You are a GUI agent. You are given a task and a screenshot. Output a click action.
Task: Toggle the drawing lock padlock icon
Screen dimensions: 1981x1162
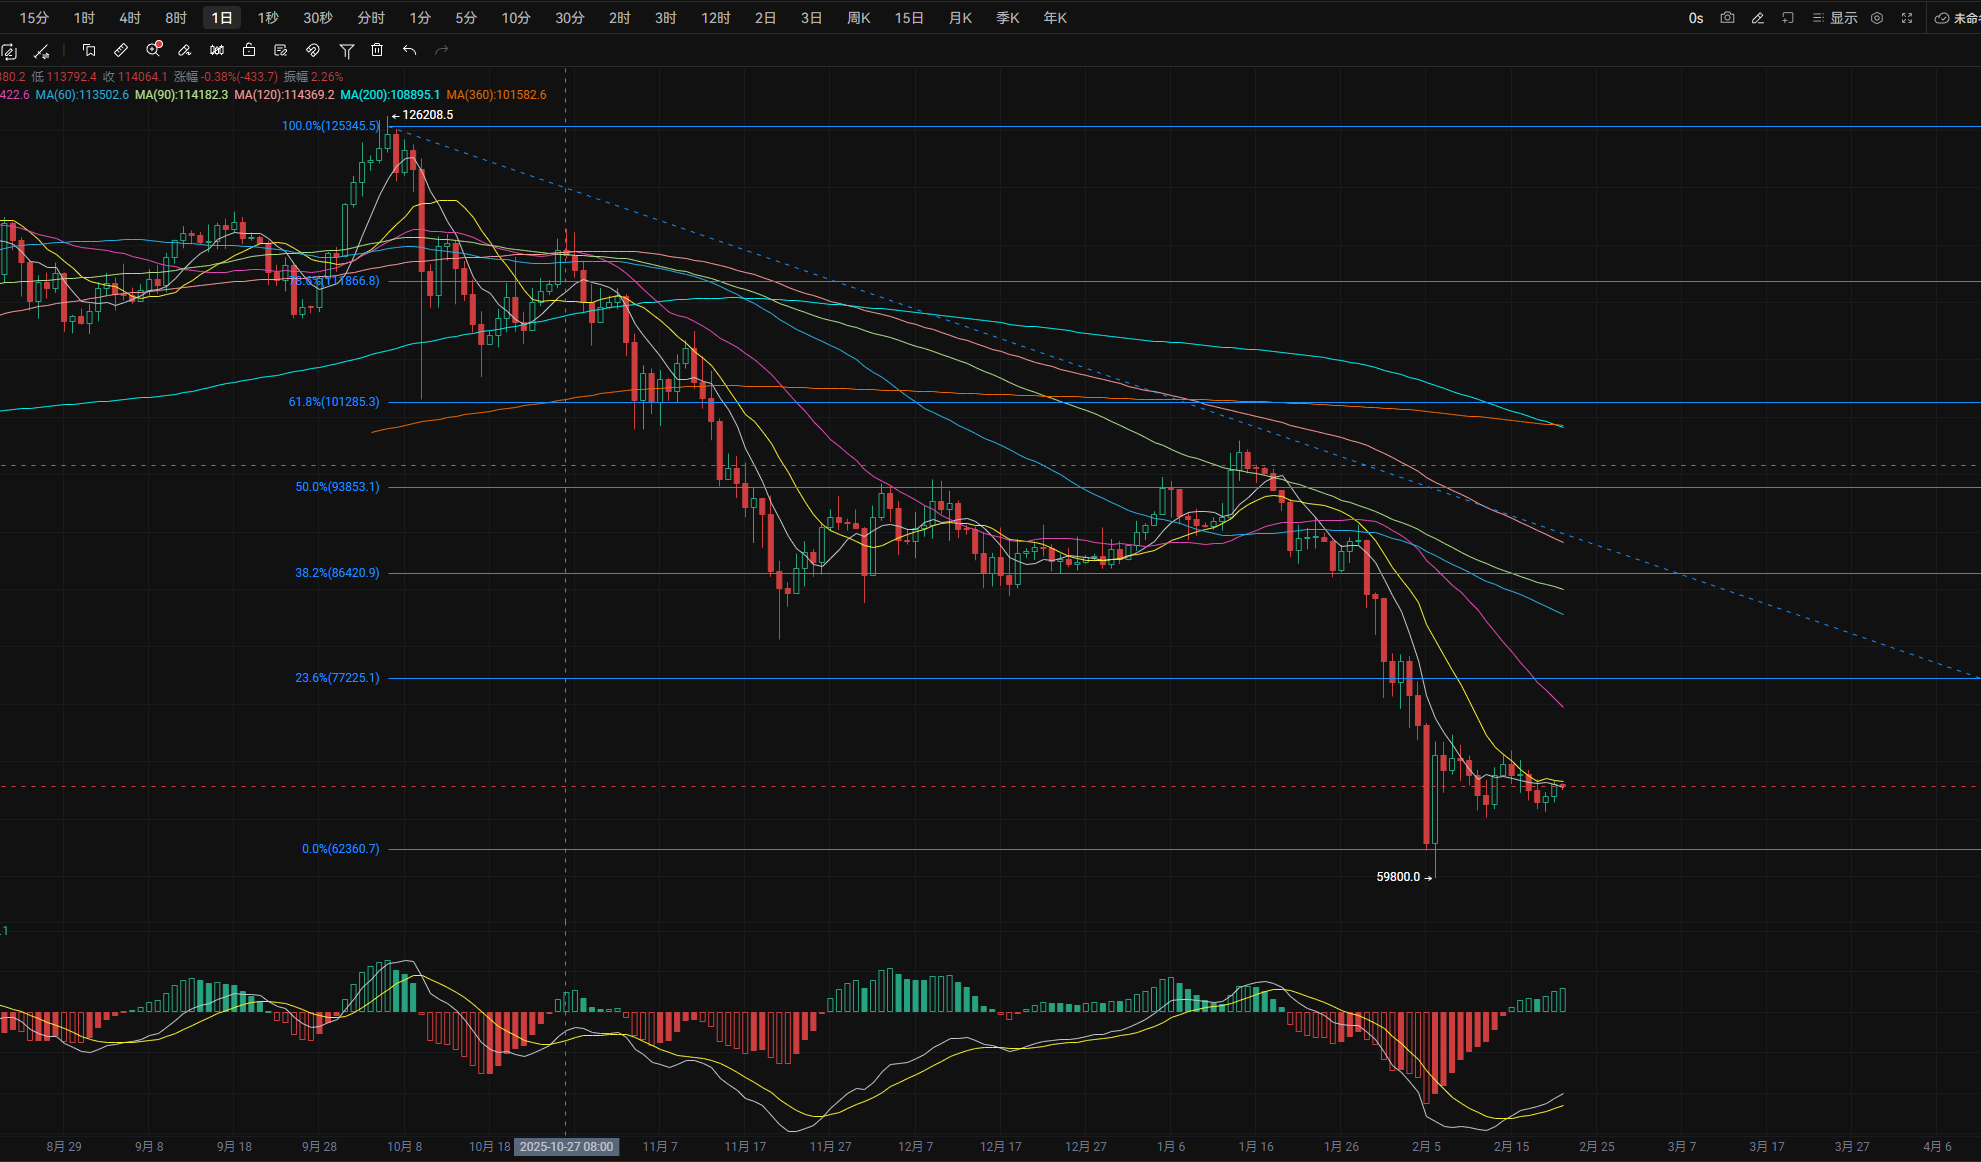[249, 50]
